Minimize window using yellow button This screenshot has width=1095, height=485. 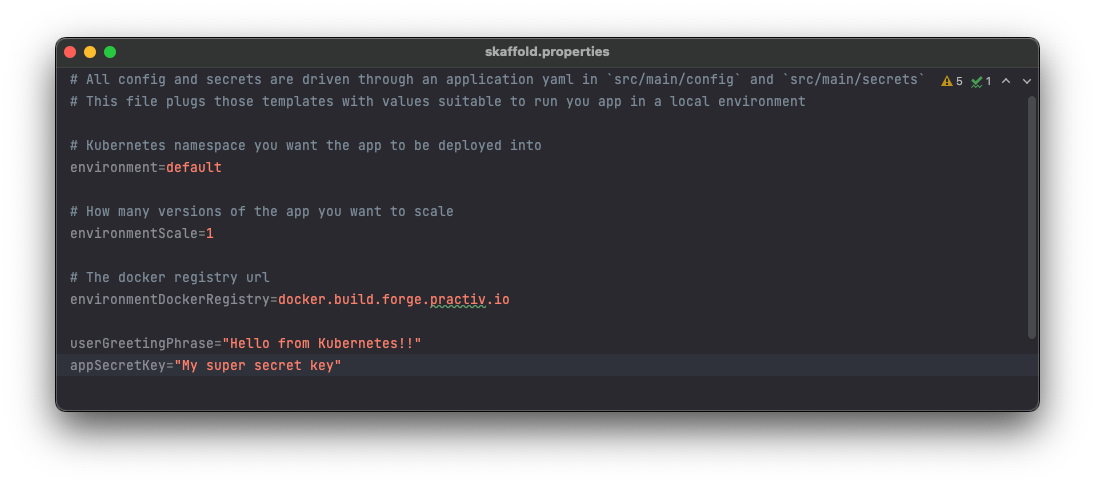point(90,52)
